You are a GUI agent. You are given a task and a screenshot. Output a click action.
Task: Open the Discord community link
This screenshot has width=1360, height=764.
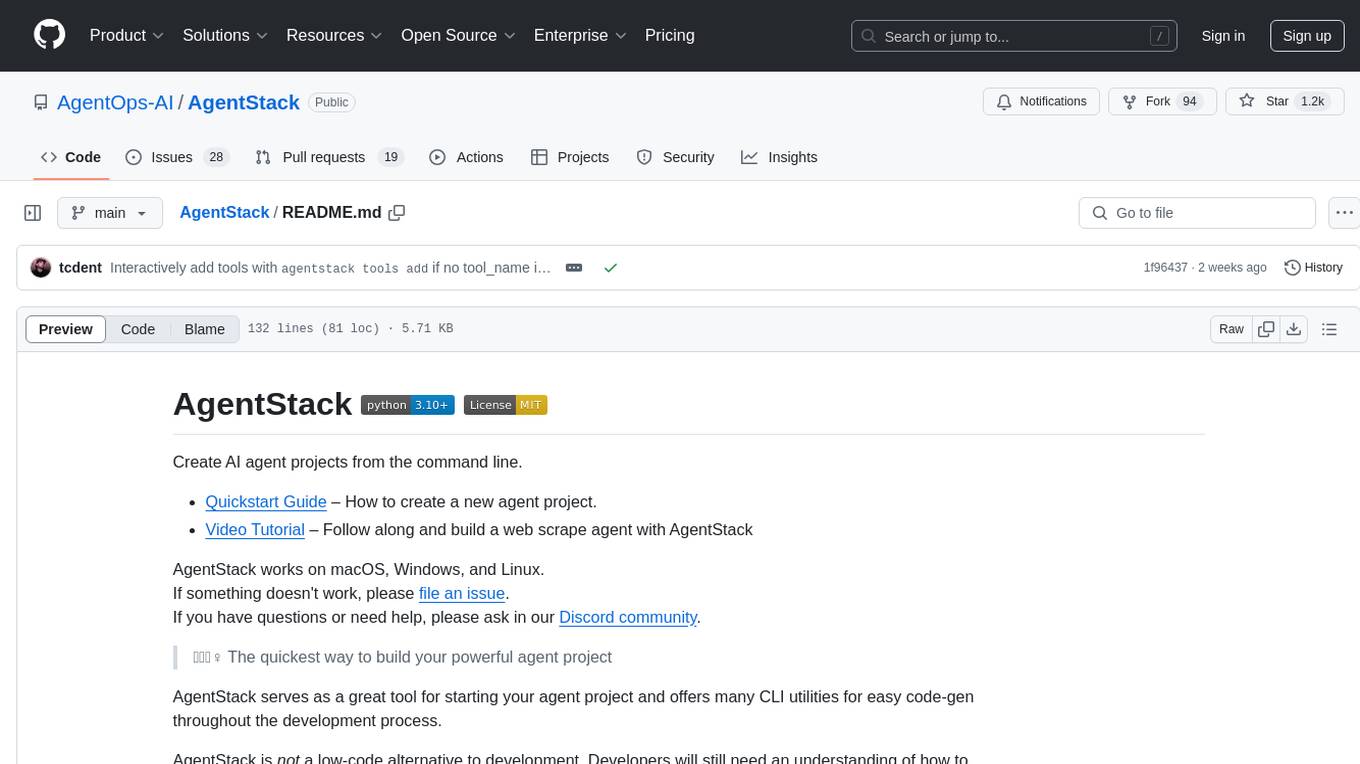click(628, 617)
